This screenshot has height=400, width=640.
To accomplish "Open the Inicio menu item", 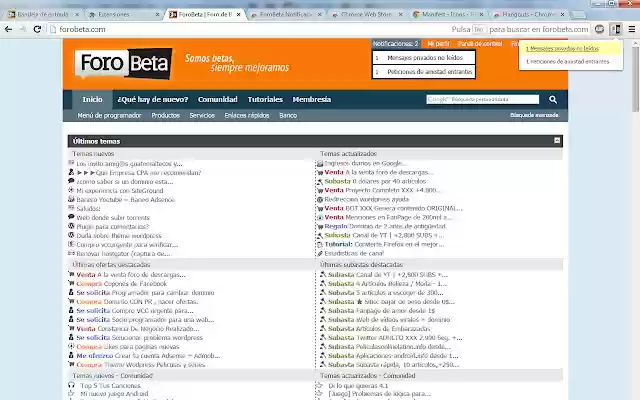I will click(92, 100).
